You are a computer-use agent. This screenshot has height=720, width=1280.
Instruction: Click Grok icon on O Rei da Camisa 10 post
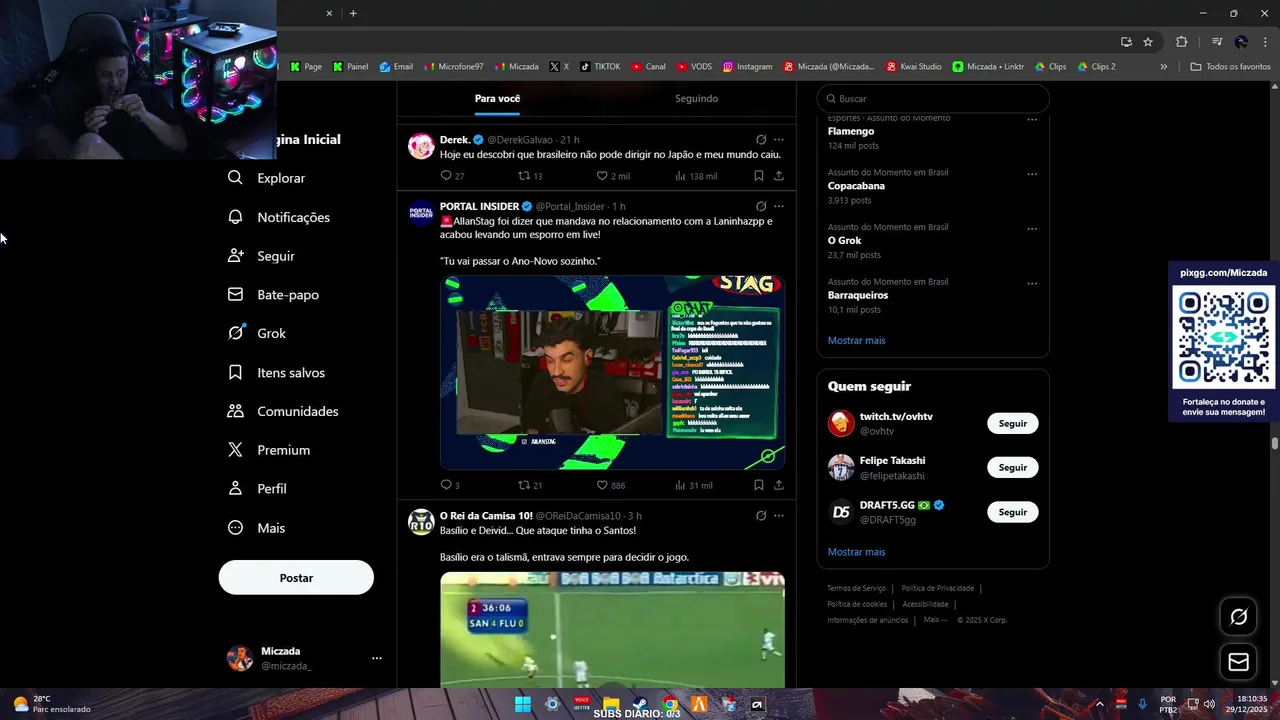pyautogui.click(x=761, y=516)
